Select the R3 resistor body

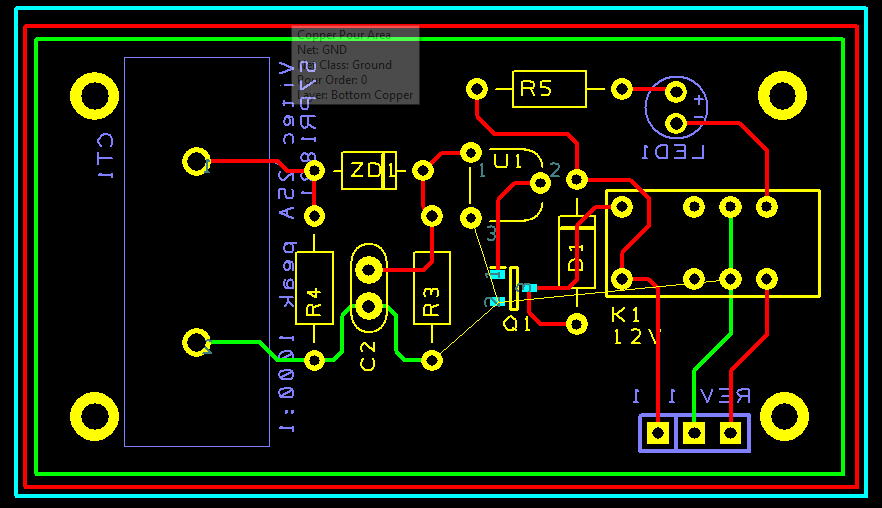(x=431, y=288)
